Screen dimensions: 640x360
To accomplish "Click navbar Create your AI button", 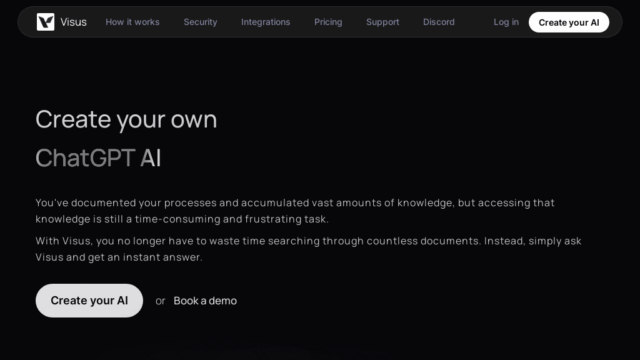I will (569, 22).
